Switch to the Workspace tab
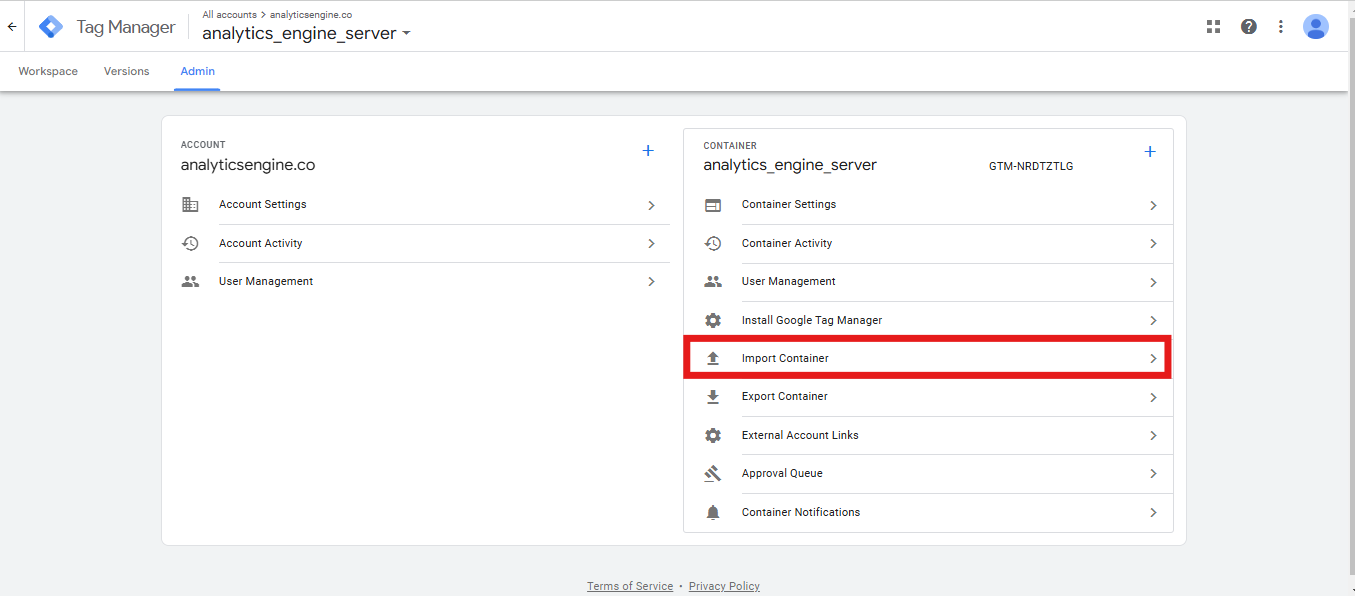 pos(48,71)
